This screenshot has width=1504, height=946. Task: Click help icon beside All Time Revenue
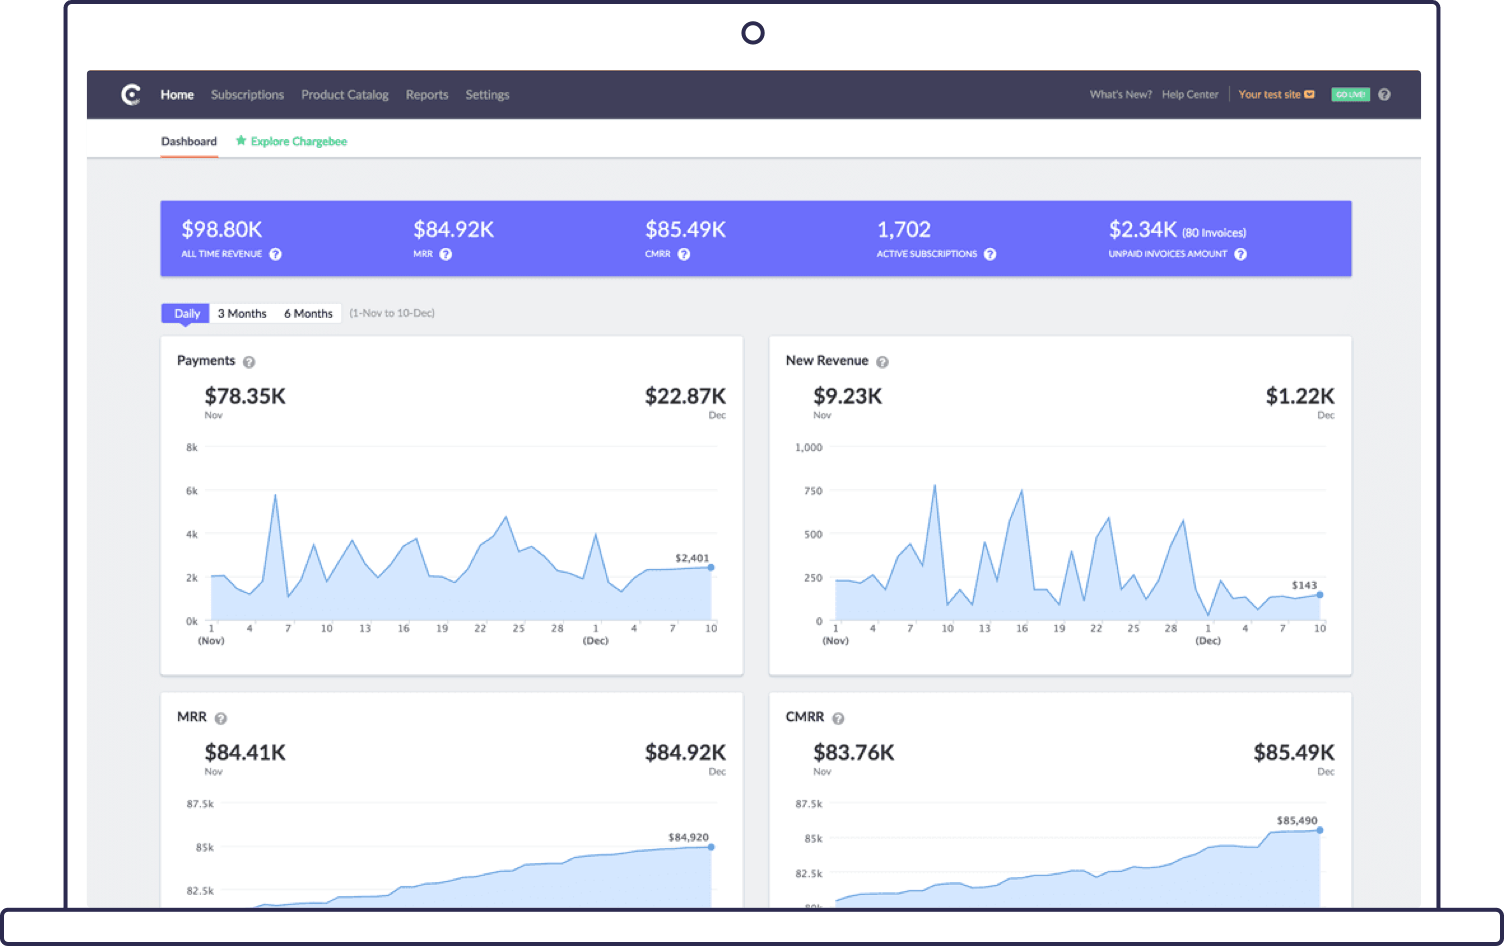coord(275,255)
